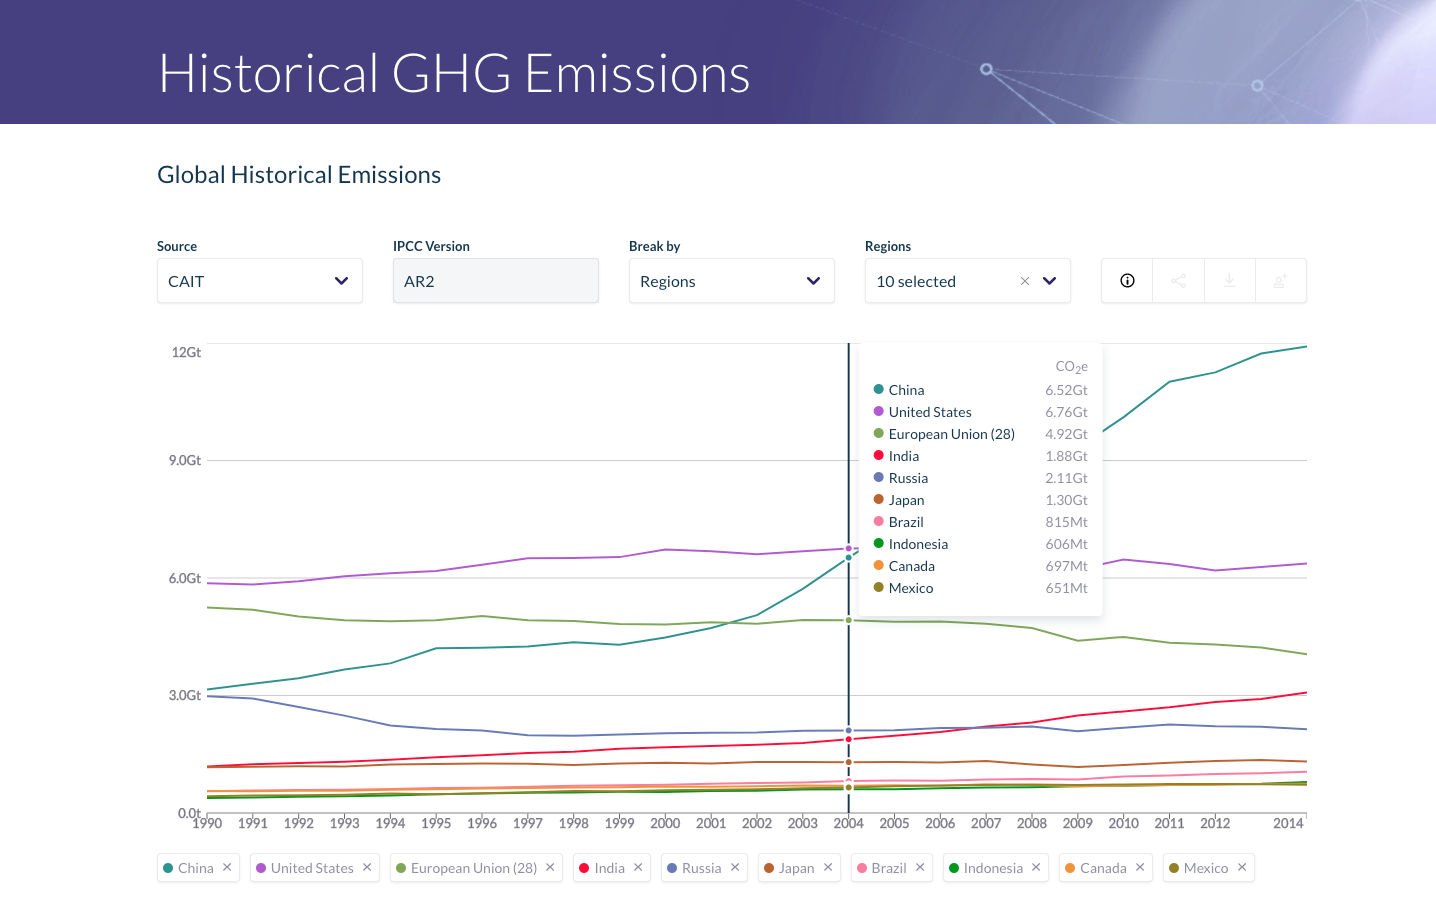Open the Source dropdown showing CAIT
This screenshot has height=905, width=1436.
(x=259, y=281)
